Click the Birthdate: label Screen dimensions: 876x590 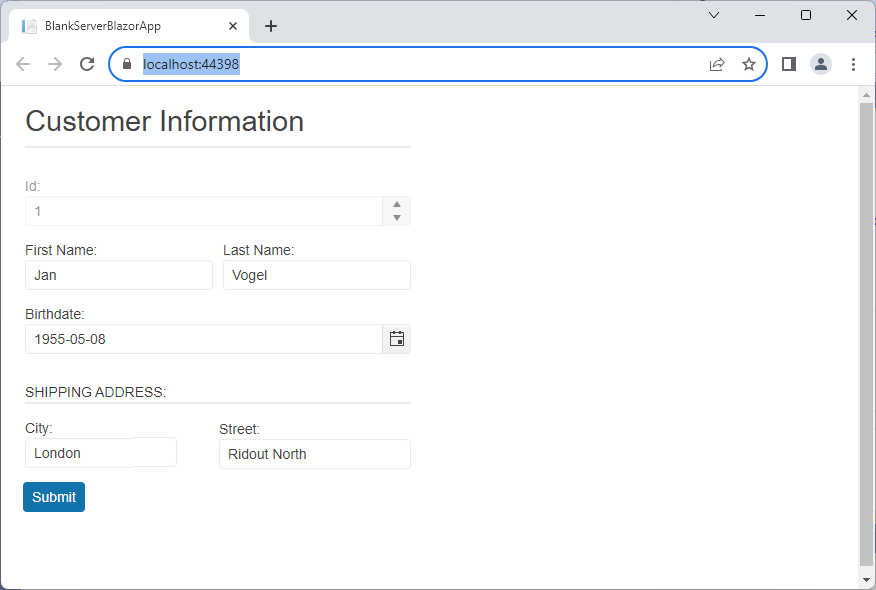[x=55, y=314]
